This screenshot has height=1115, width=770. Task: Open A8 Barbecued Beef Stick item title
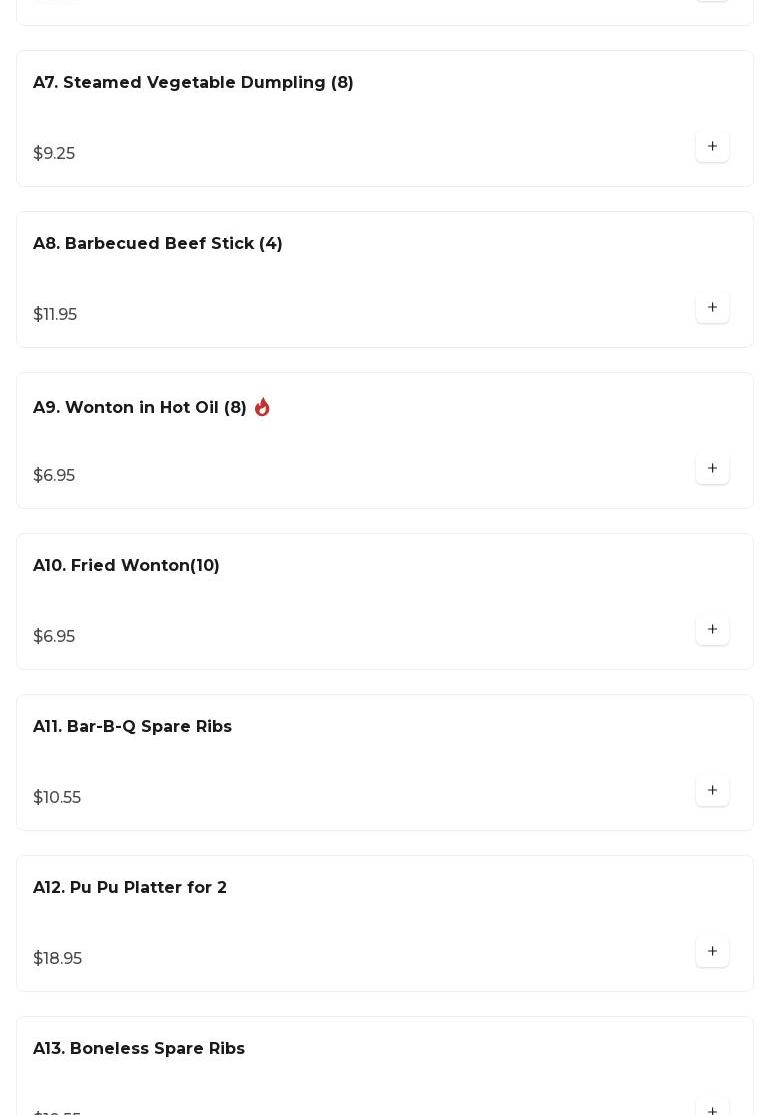coord(158,244)
